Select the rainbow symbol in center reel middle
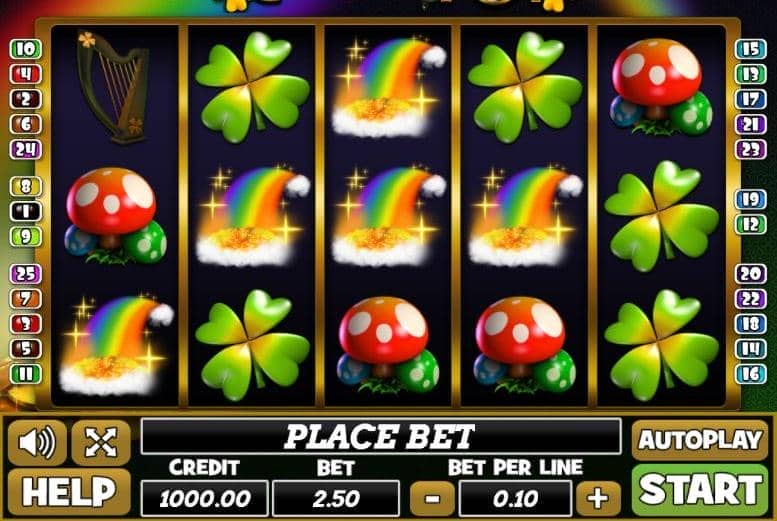 pos(387,215)
